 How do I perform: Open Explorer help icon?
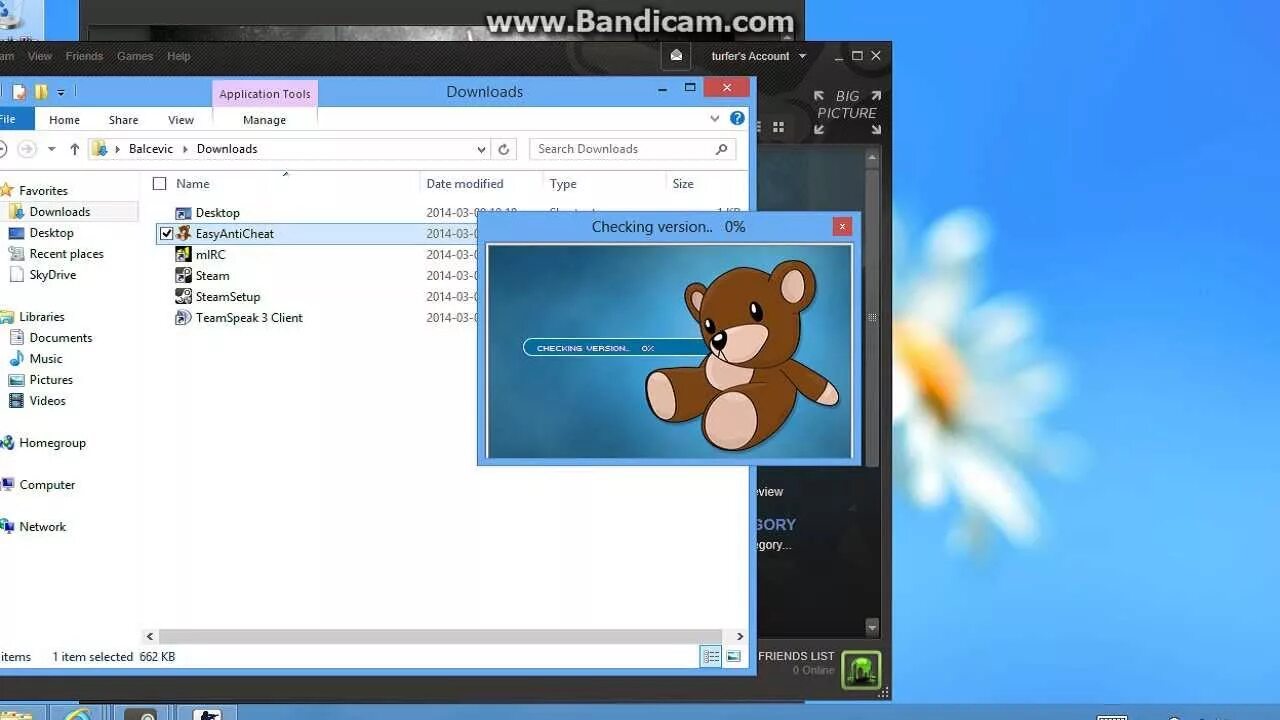click(737, 118)
